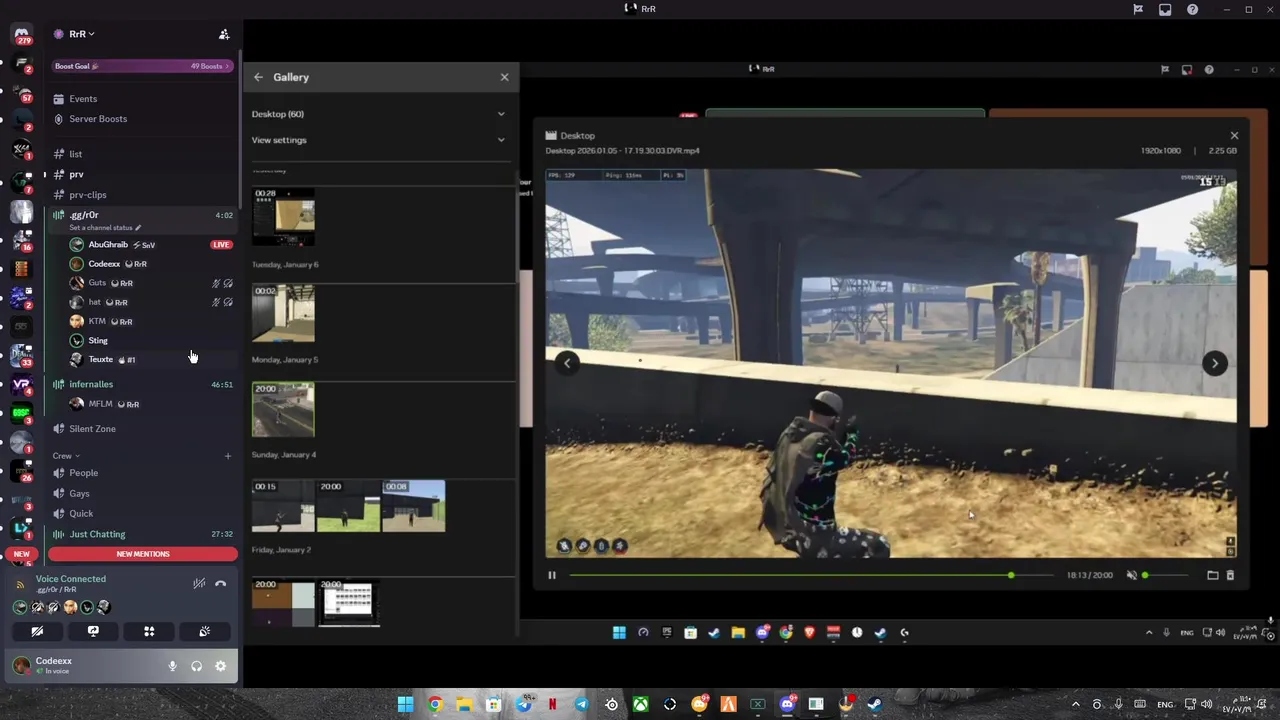The height and width of the screenshot is (720, 1280).
Task: Expand View settings in Gallery
Action: click(379, 140)
